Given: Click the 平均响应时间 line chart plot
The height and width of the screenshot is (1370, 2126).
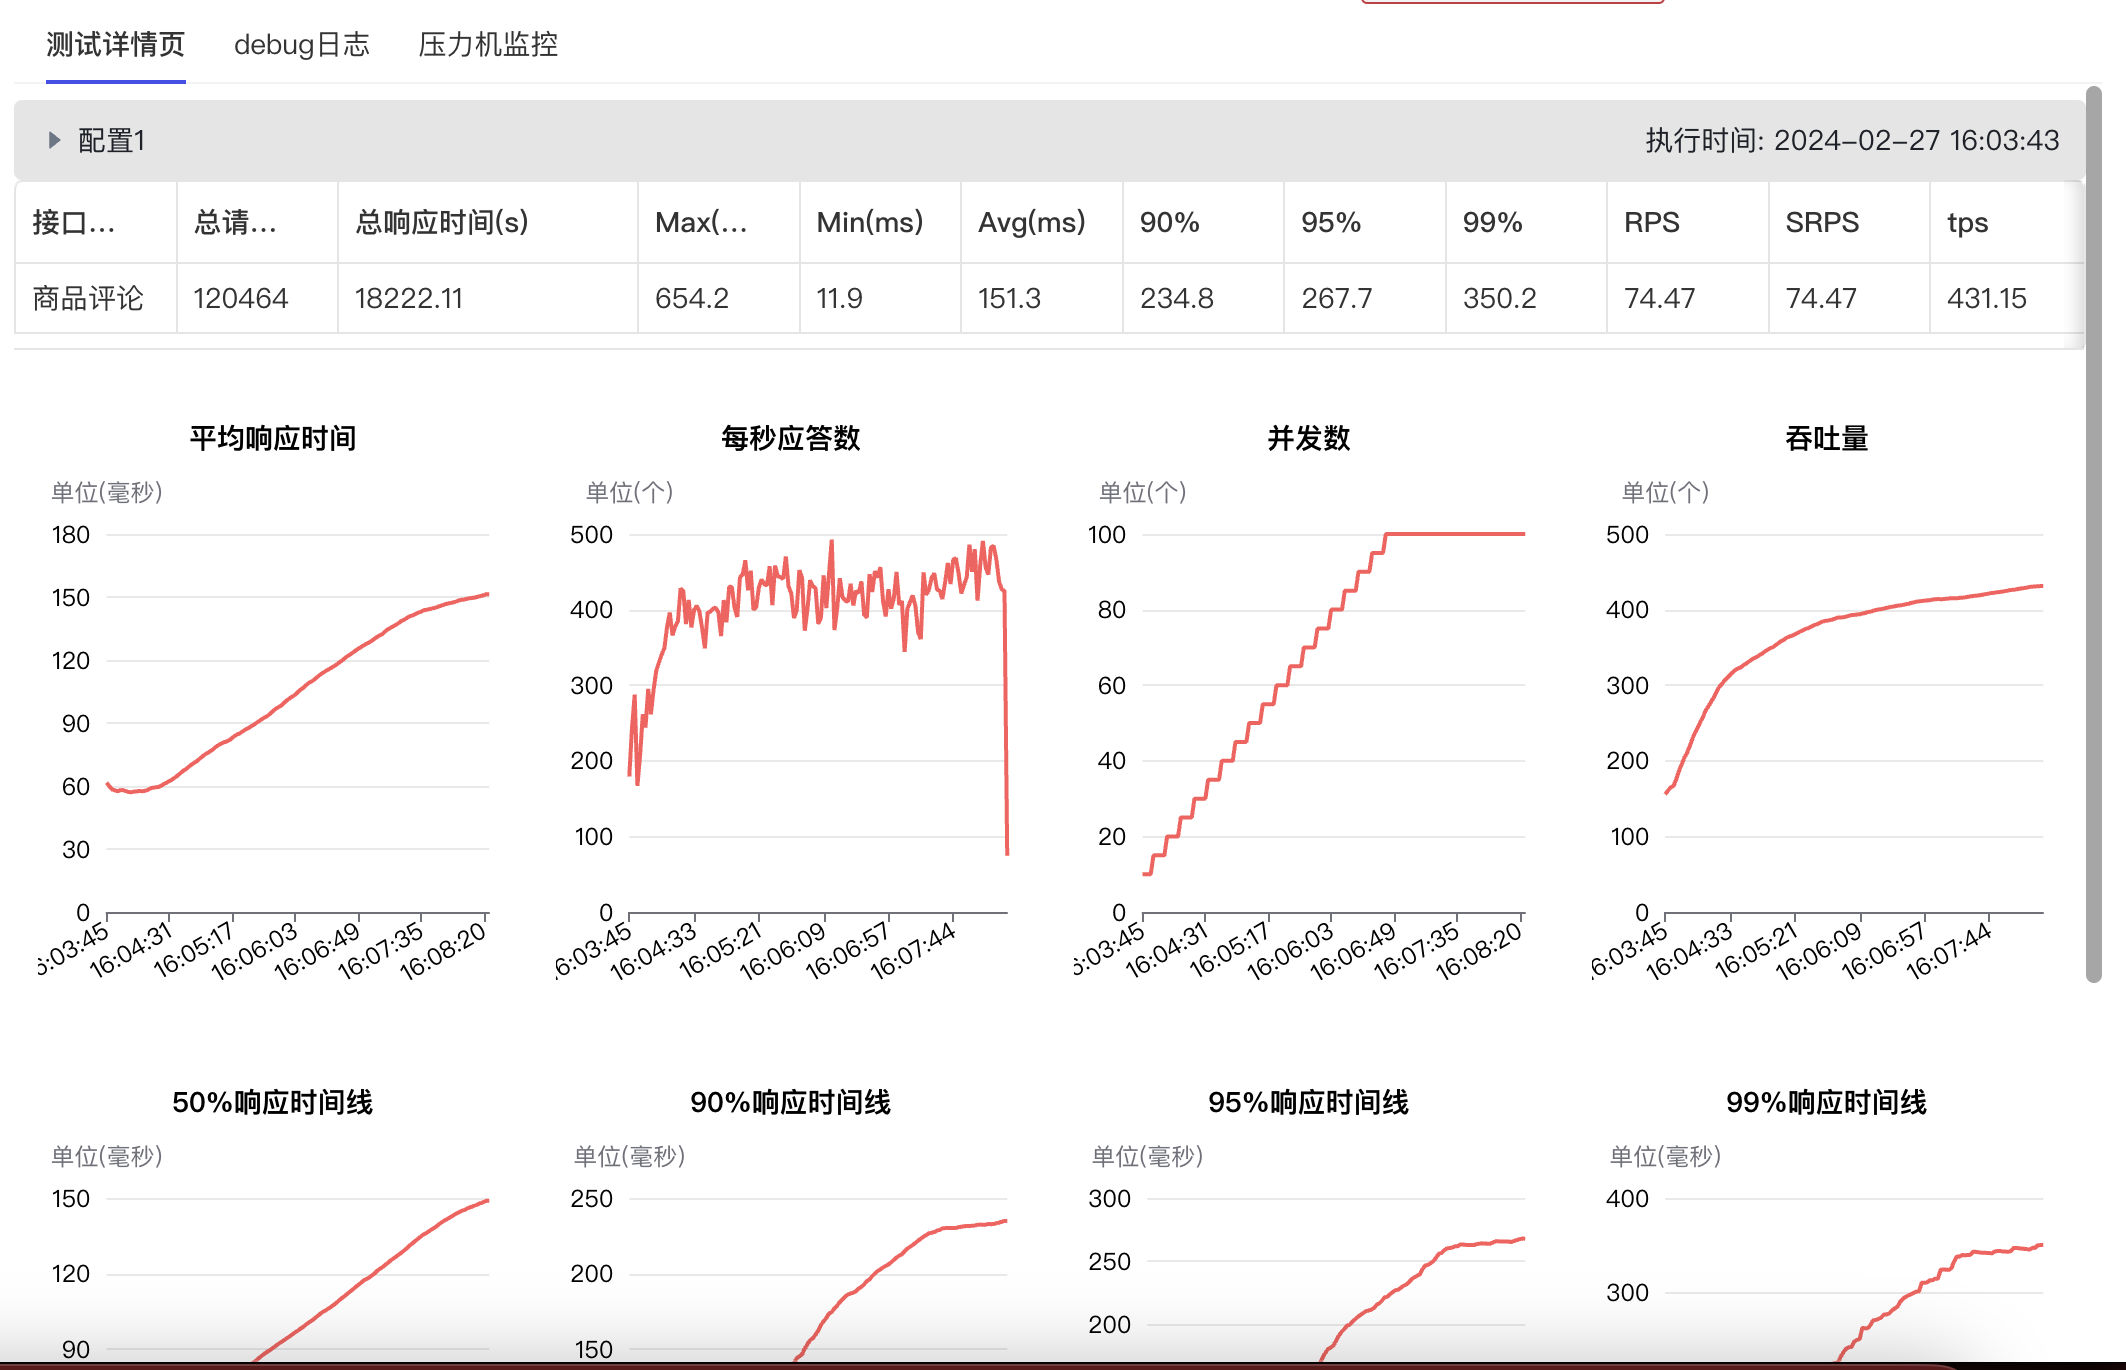Looking at the screenshot, I should point(298,723).
